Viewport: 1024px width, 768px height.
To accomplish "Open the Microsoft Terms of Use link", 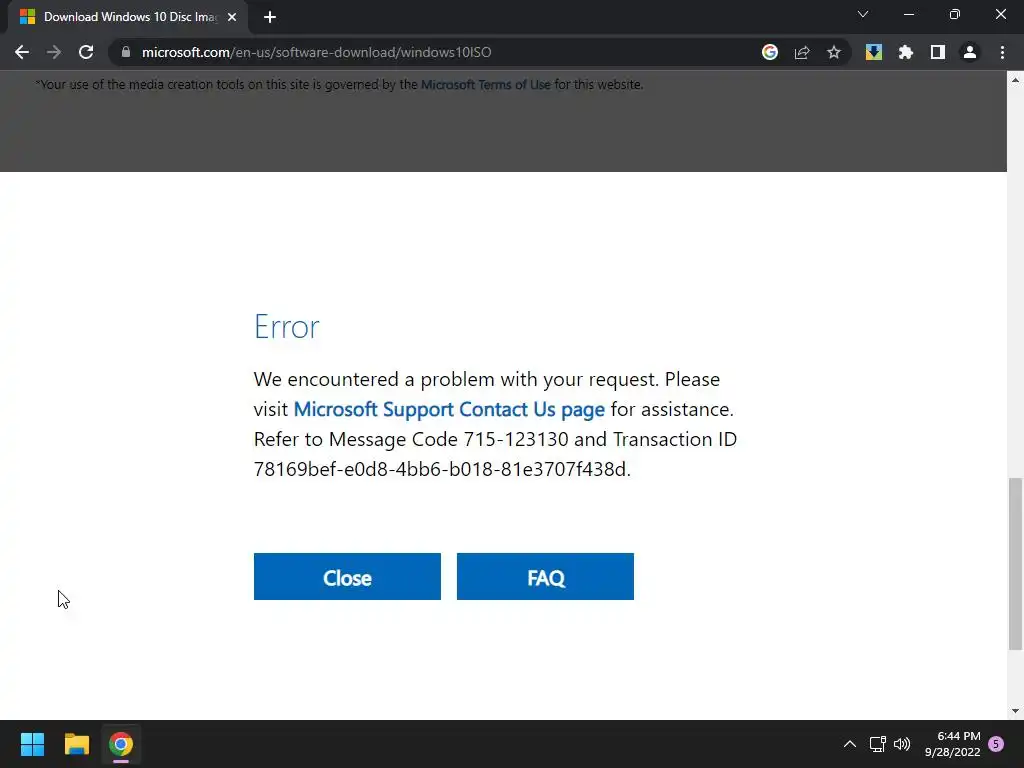I will [x=486, y=84].
